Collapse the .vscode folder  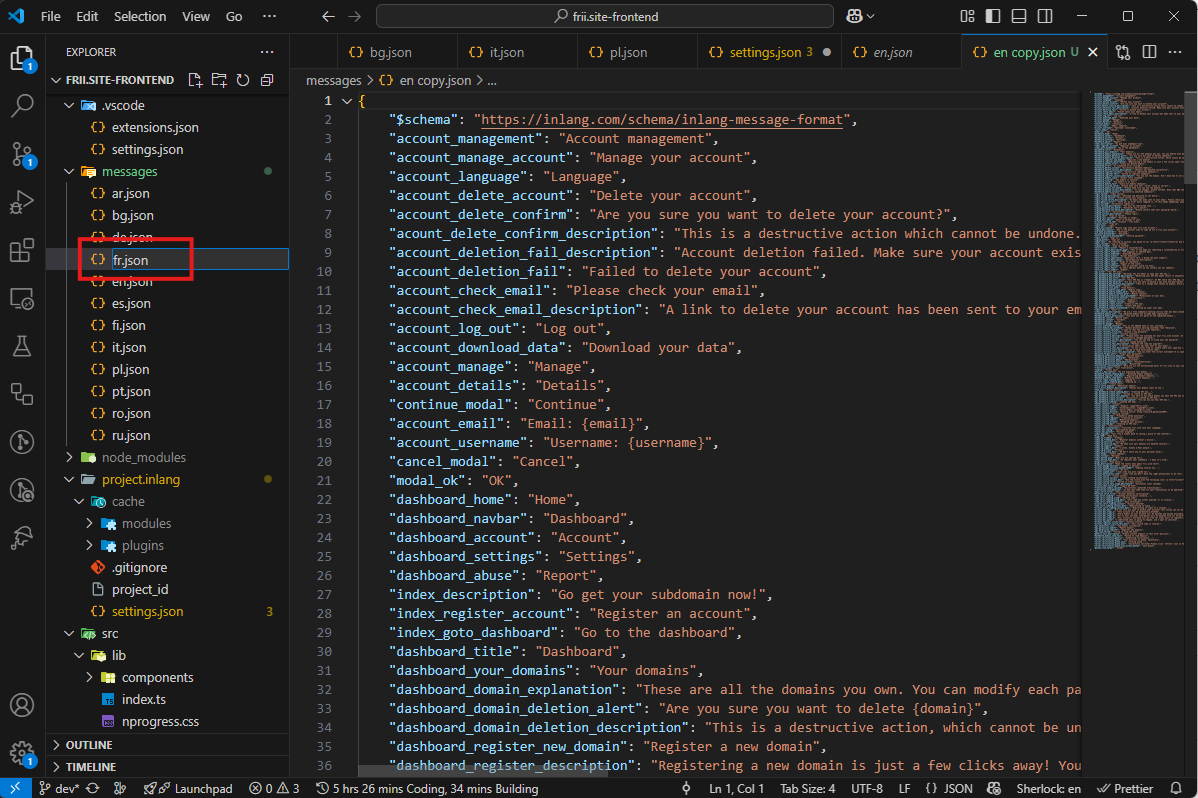[70, 105]
